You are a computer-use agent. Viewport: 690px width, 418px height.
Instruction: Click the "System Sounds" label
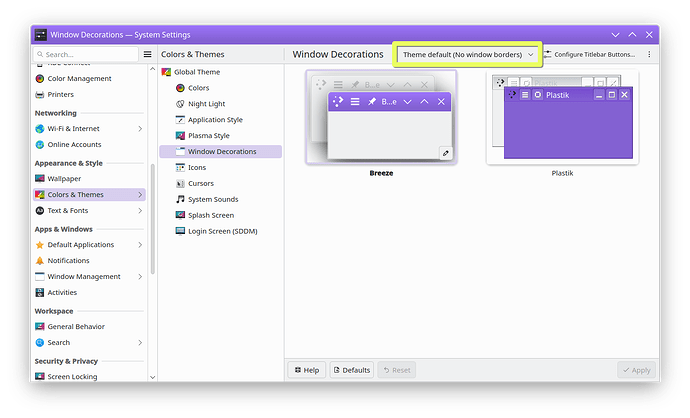[x=213, y=199]
